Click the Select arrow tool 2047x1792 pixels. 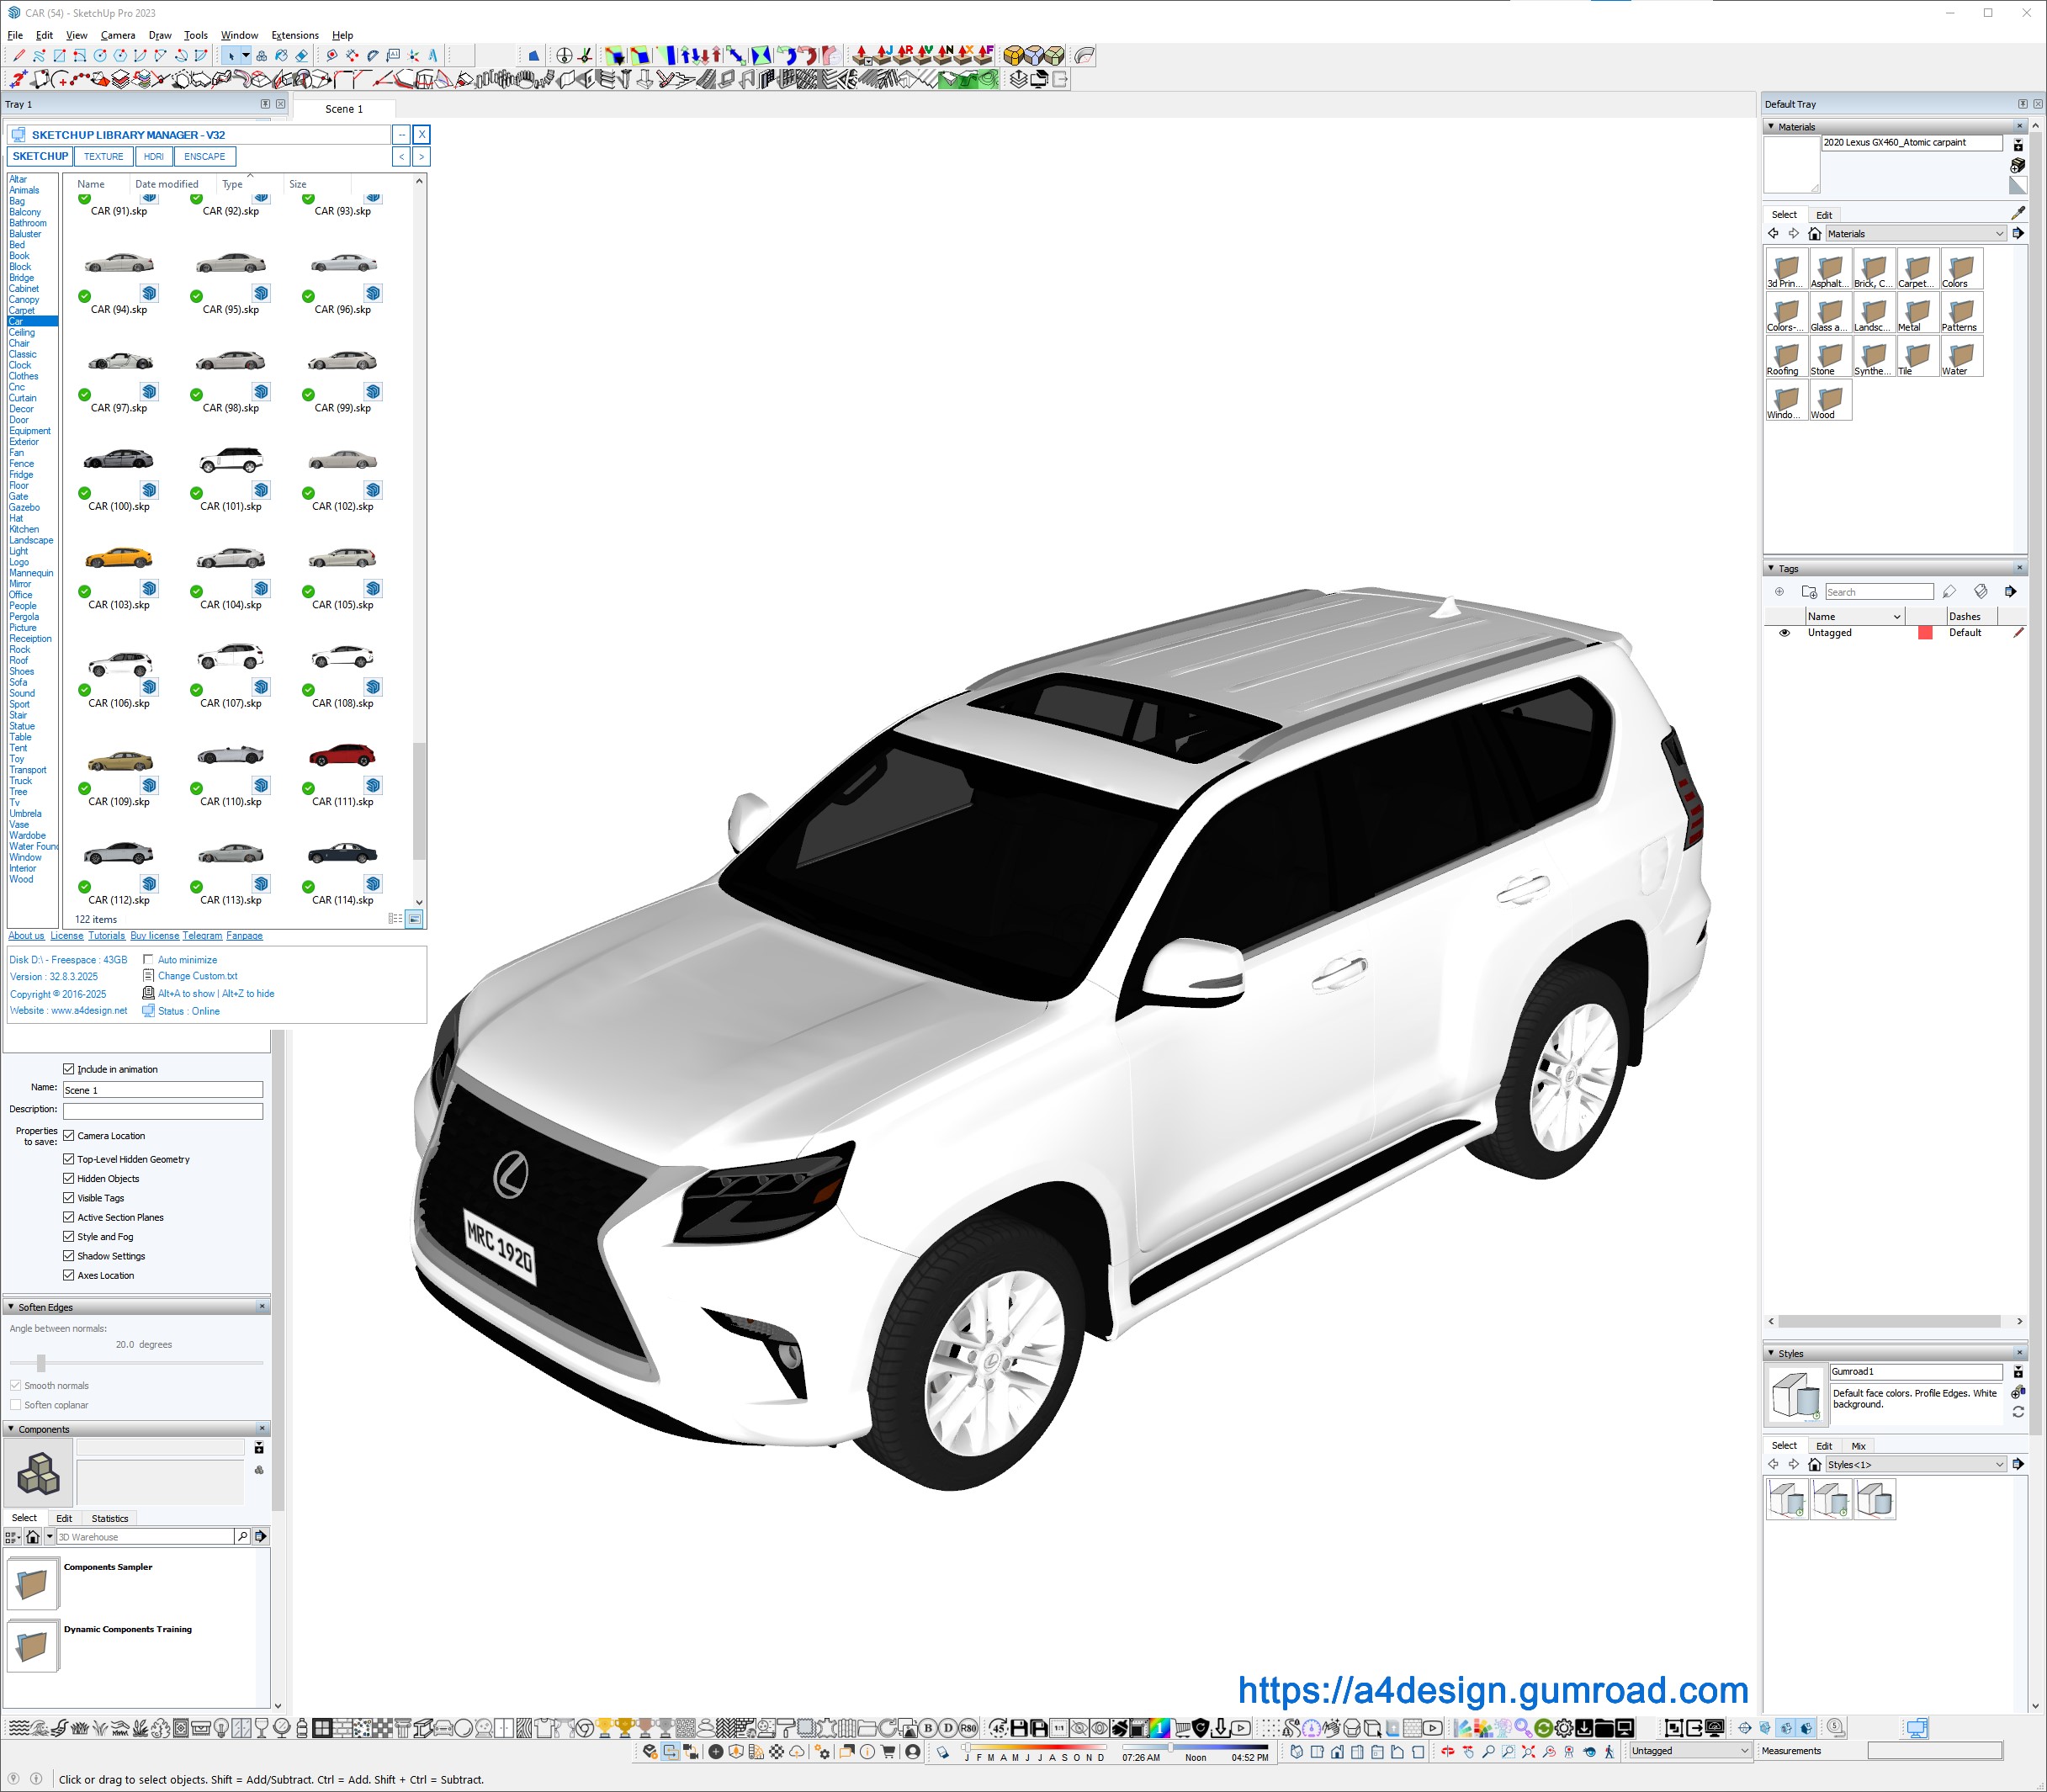tap(230, 56)
